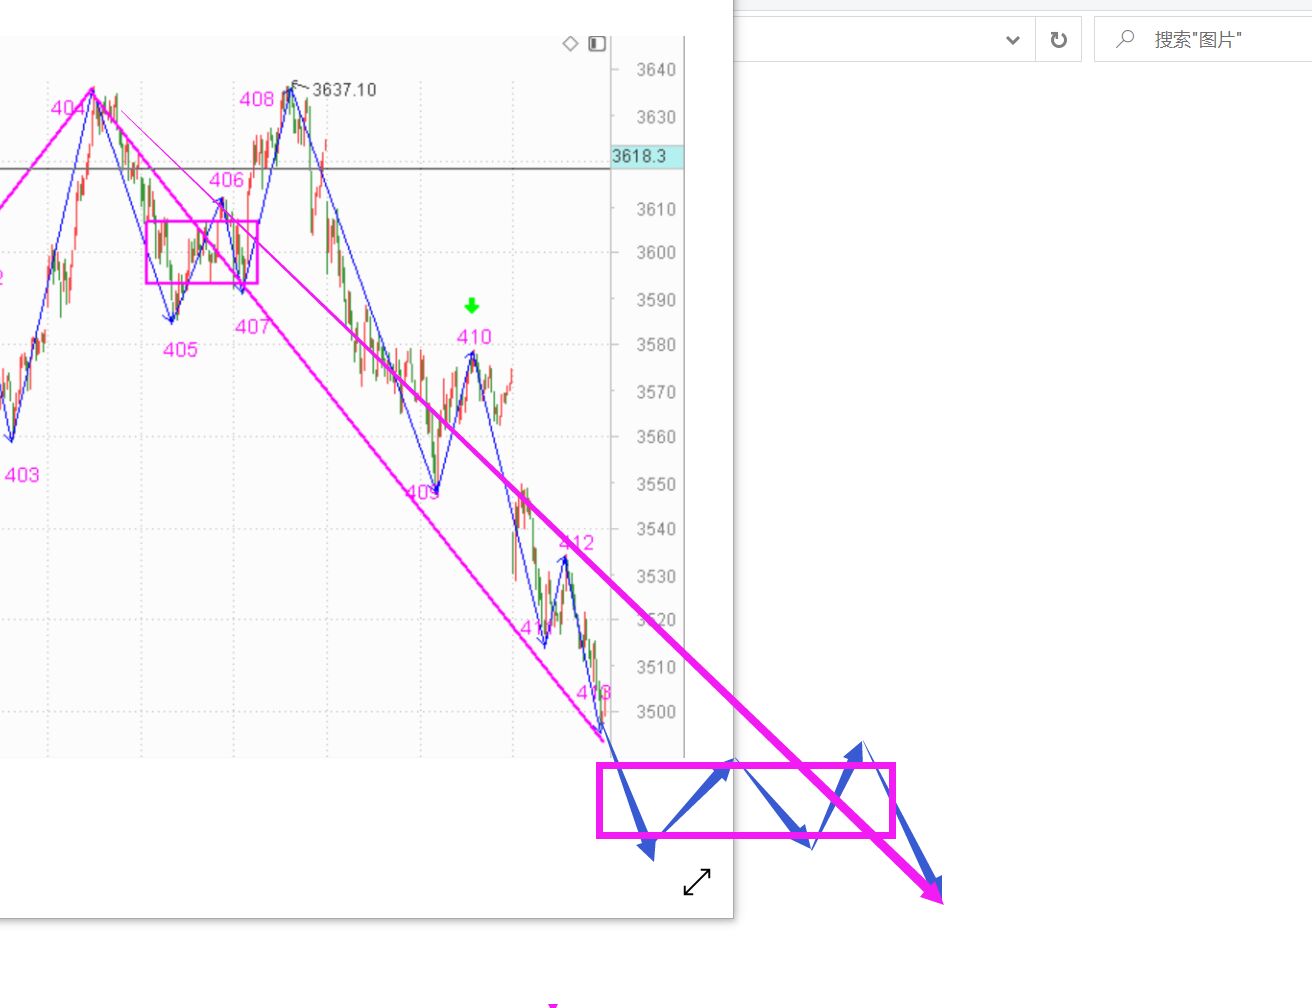Click the 3640 tick on price axis
Image resolution: width=1312 pixels, height=1008 pixels.
[x=656, y=70]
